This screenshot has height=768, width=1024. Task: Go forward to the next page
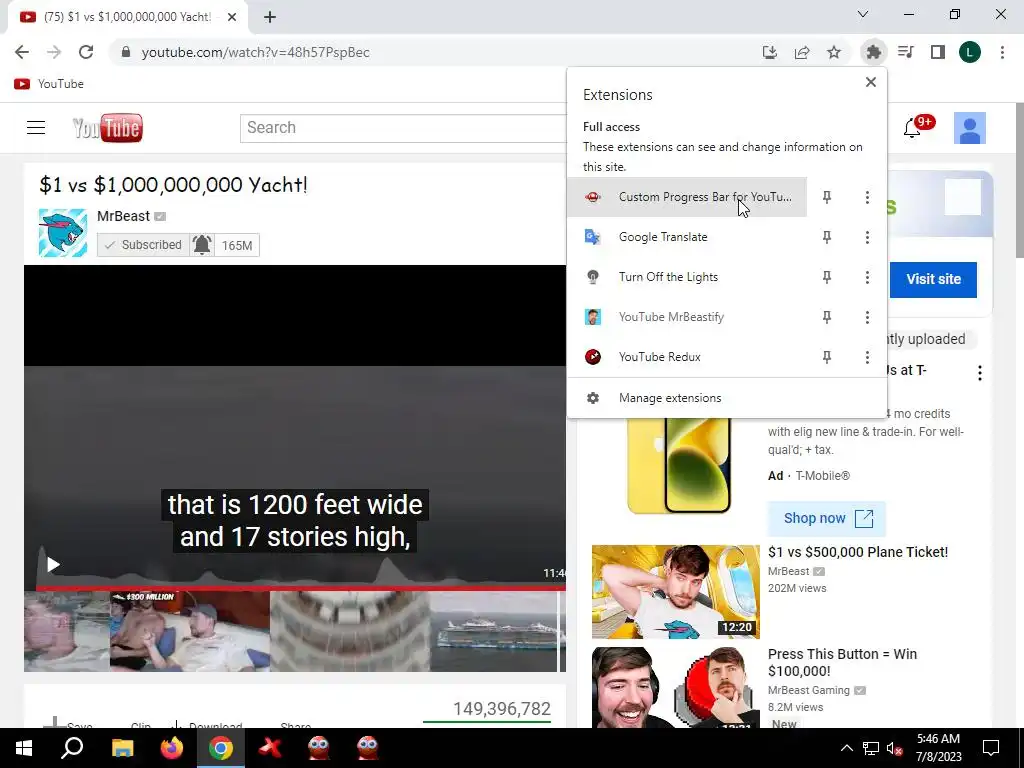tap(54, 52)
